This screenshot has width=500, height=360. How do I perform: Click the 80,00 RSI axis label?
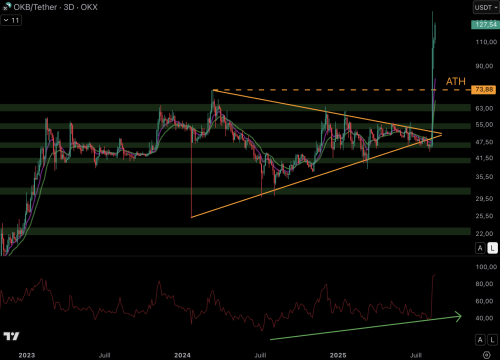485,284
